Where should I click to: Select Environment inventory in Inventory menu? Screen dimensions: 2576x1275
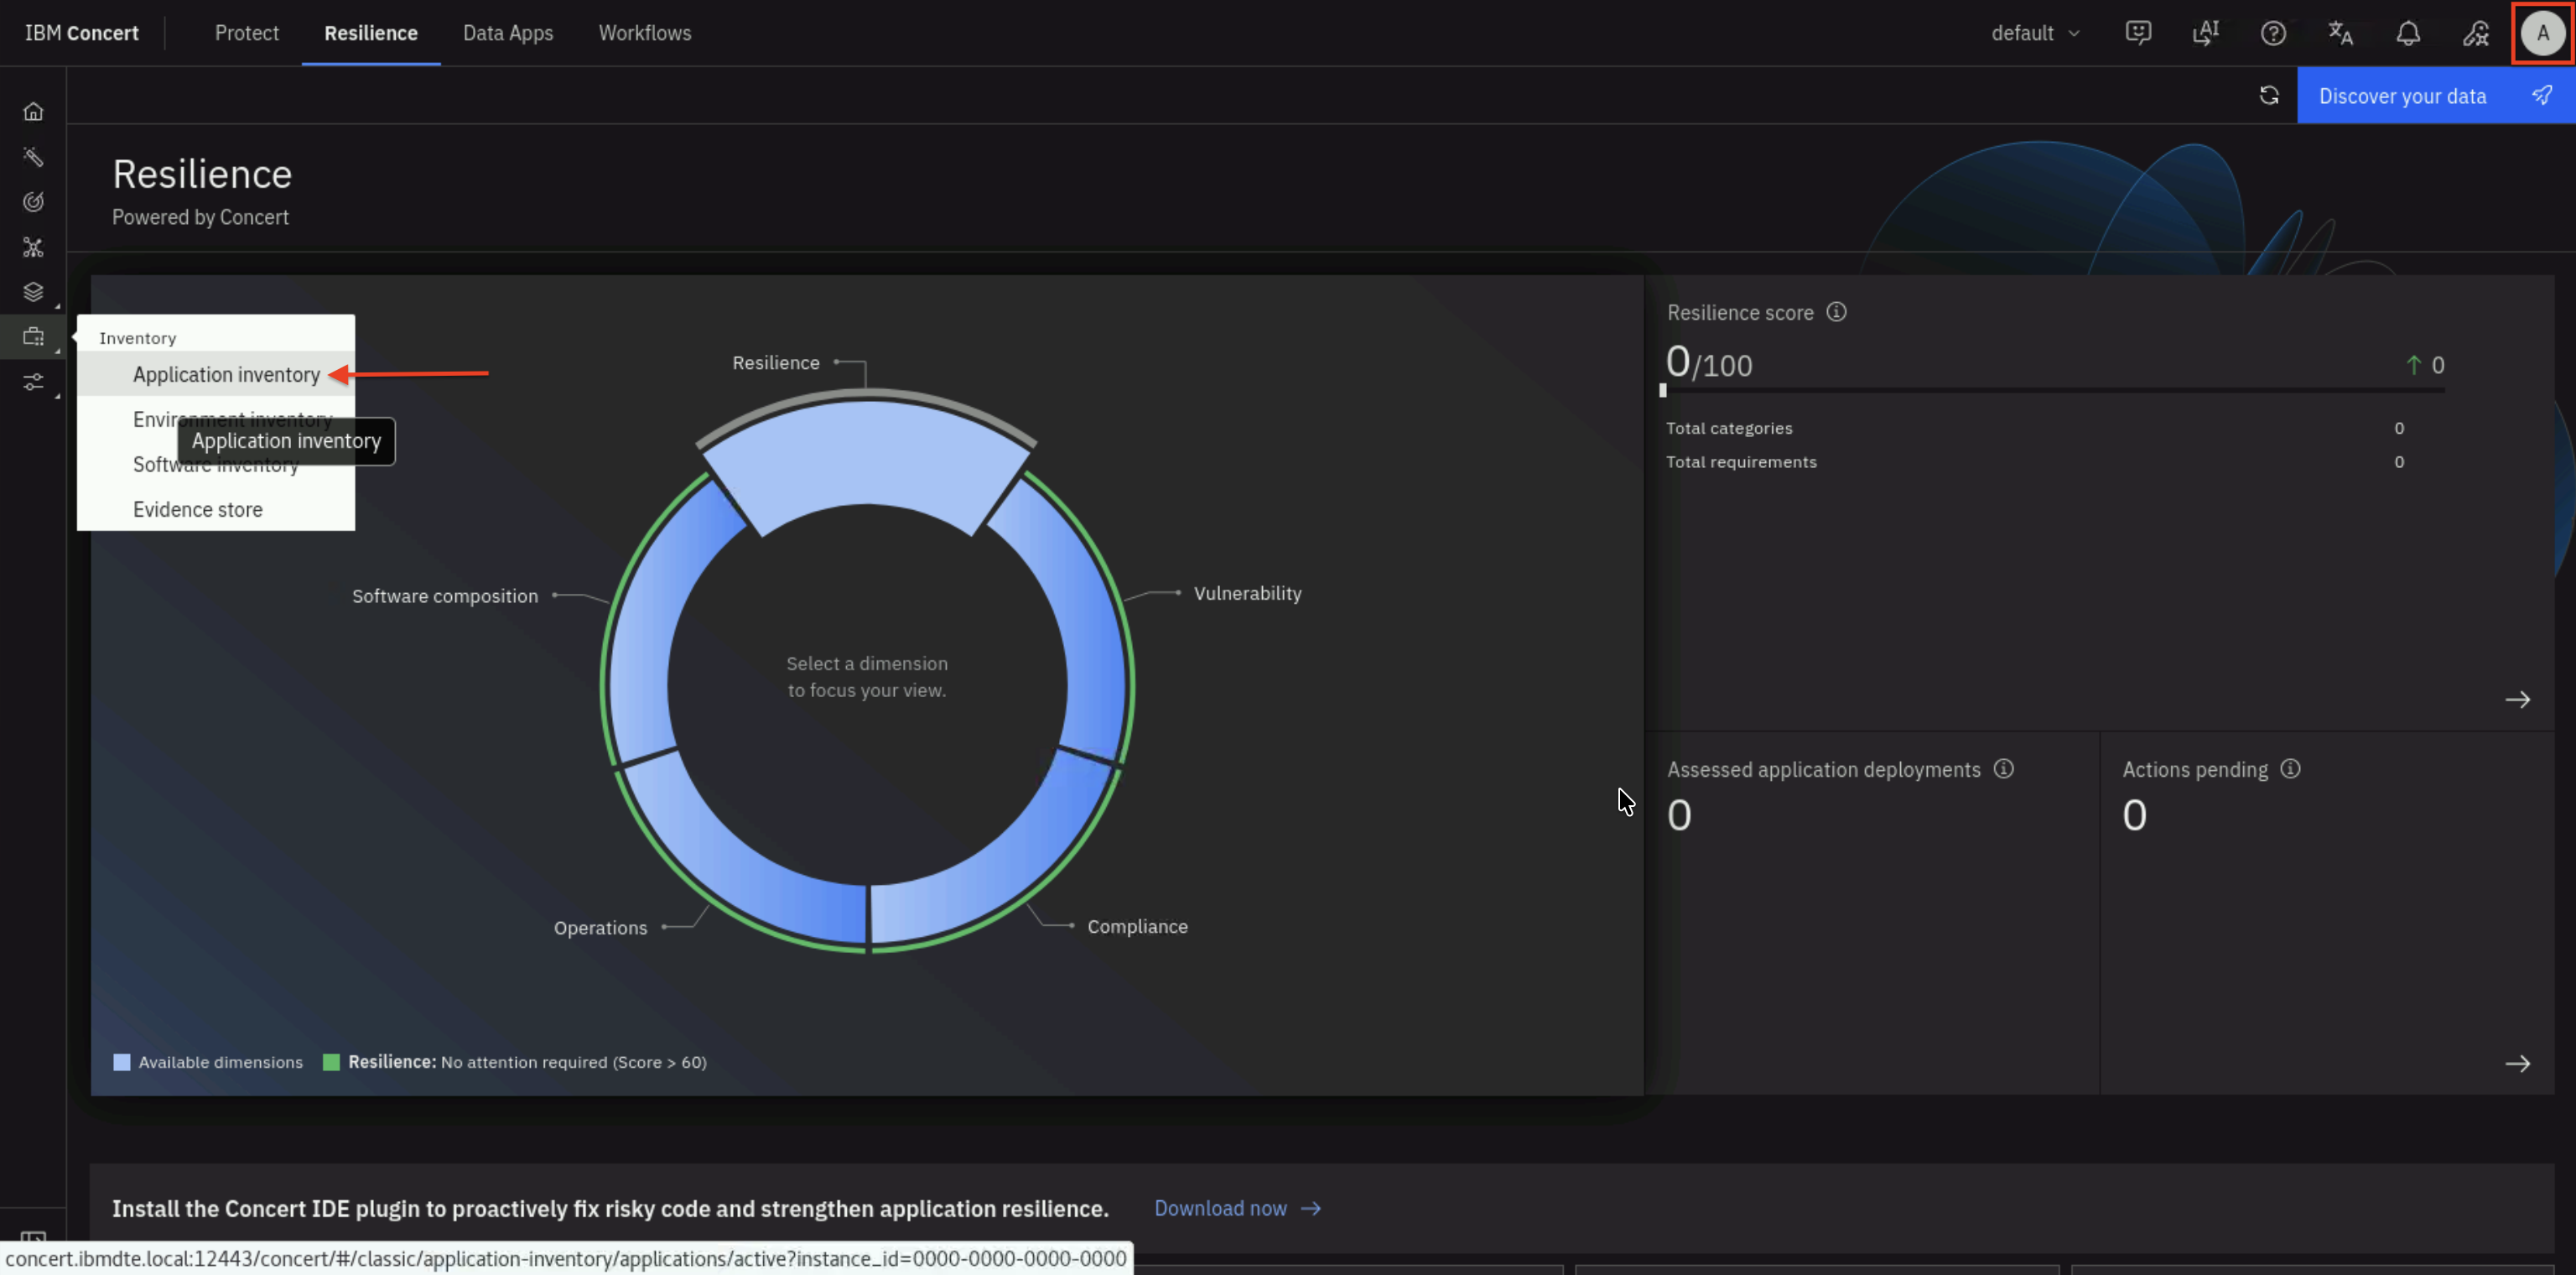[216, 419]
